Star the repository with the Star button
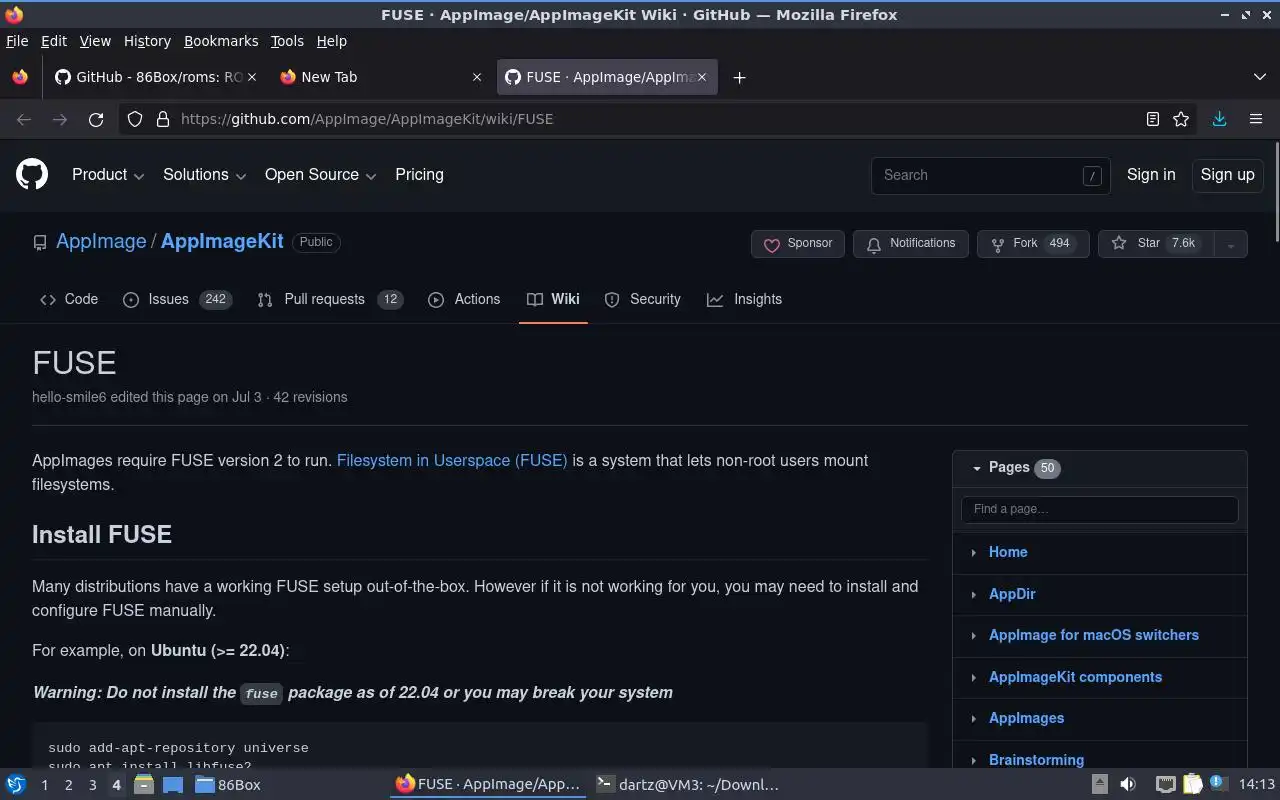The width and height of the screenshot is (1280, 800). pos(1156,244)
